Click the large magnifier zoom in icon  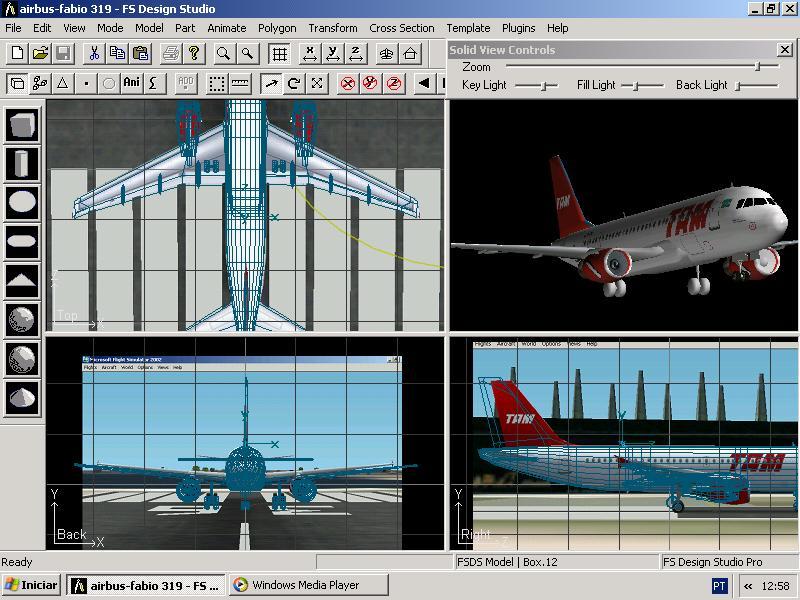point(223,53)
